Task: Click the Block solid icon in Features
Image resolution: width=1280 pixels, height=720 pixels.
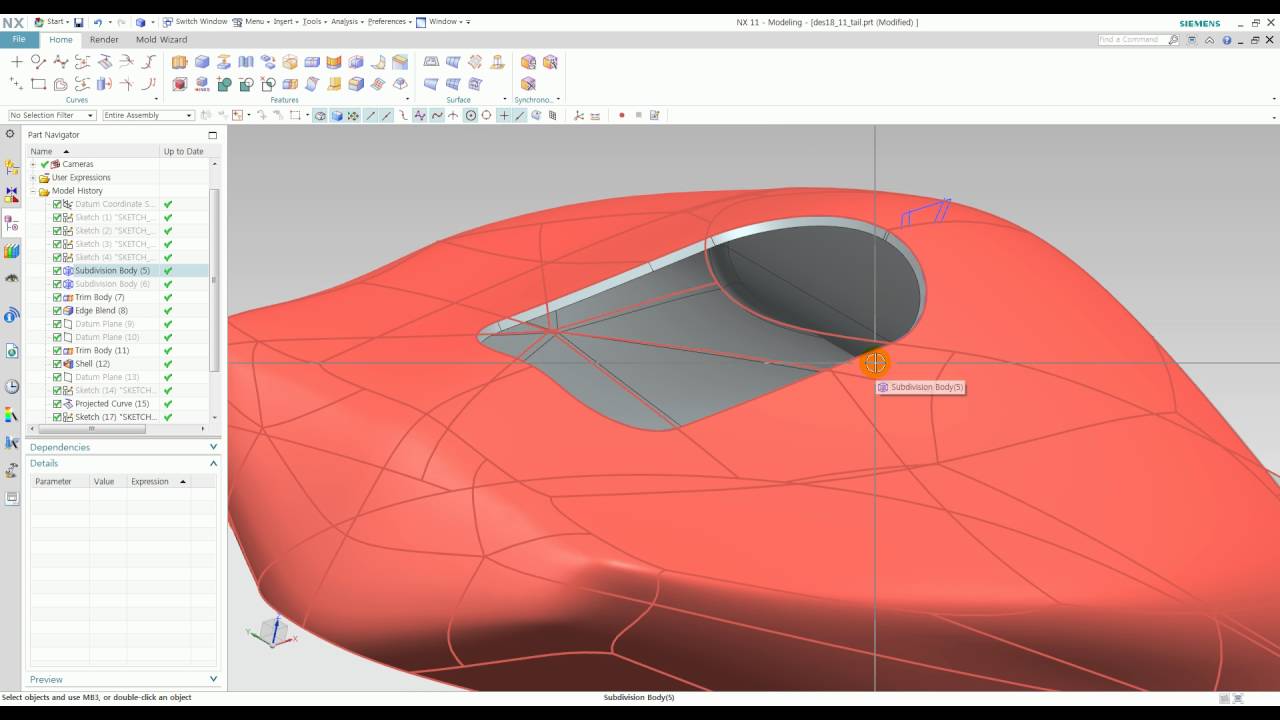Action: pyautogui.click(x=202, y=62)
